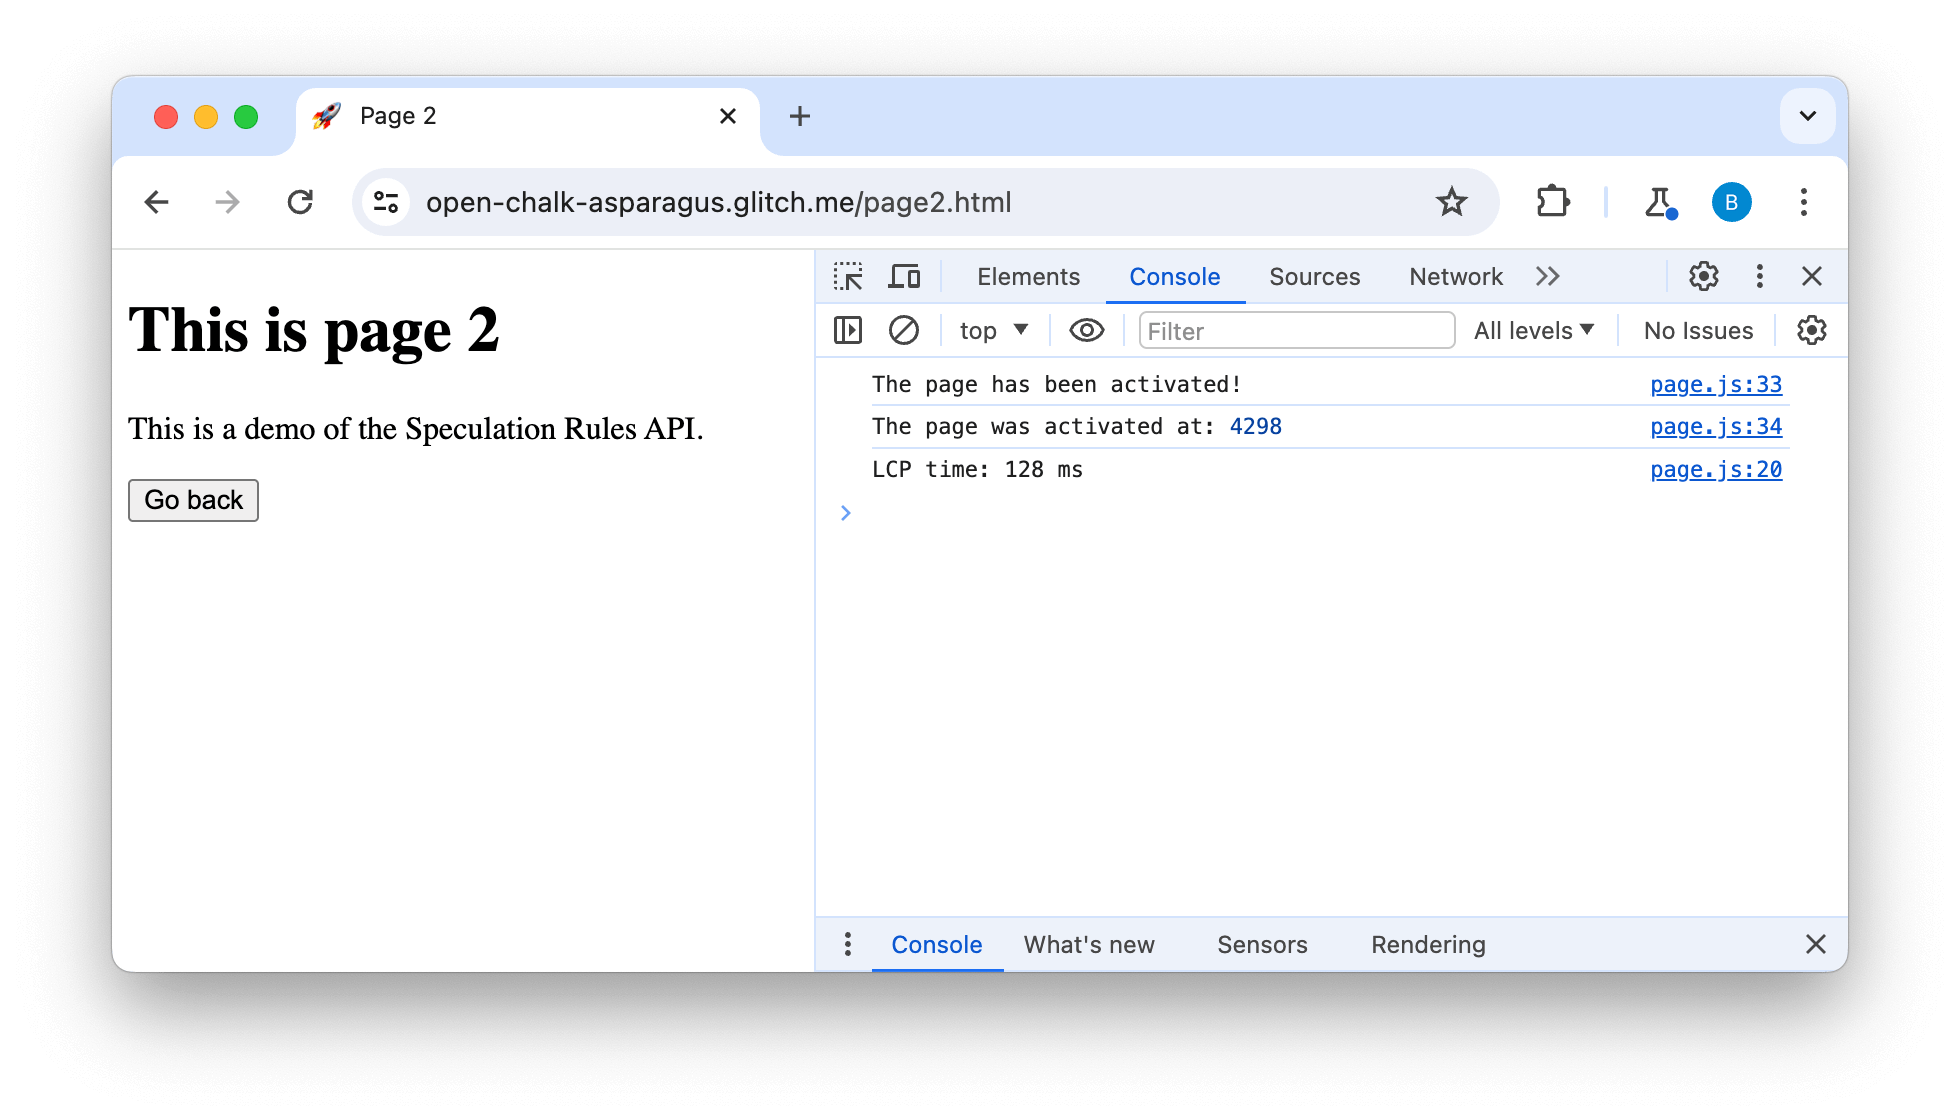Viewport: 1960px width, 1120px height.
Task: Click the page2.js:34 source link
Action: point(1716,427)
